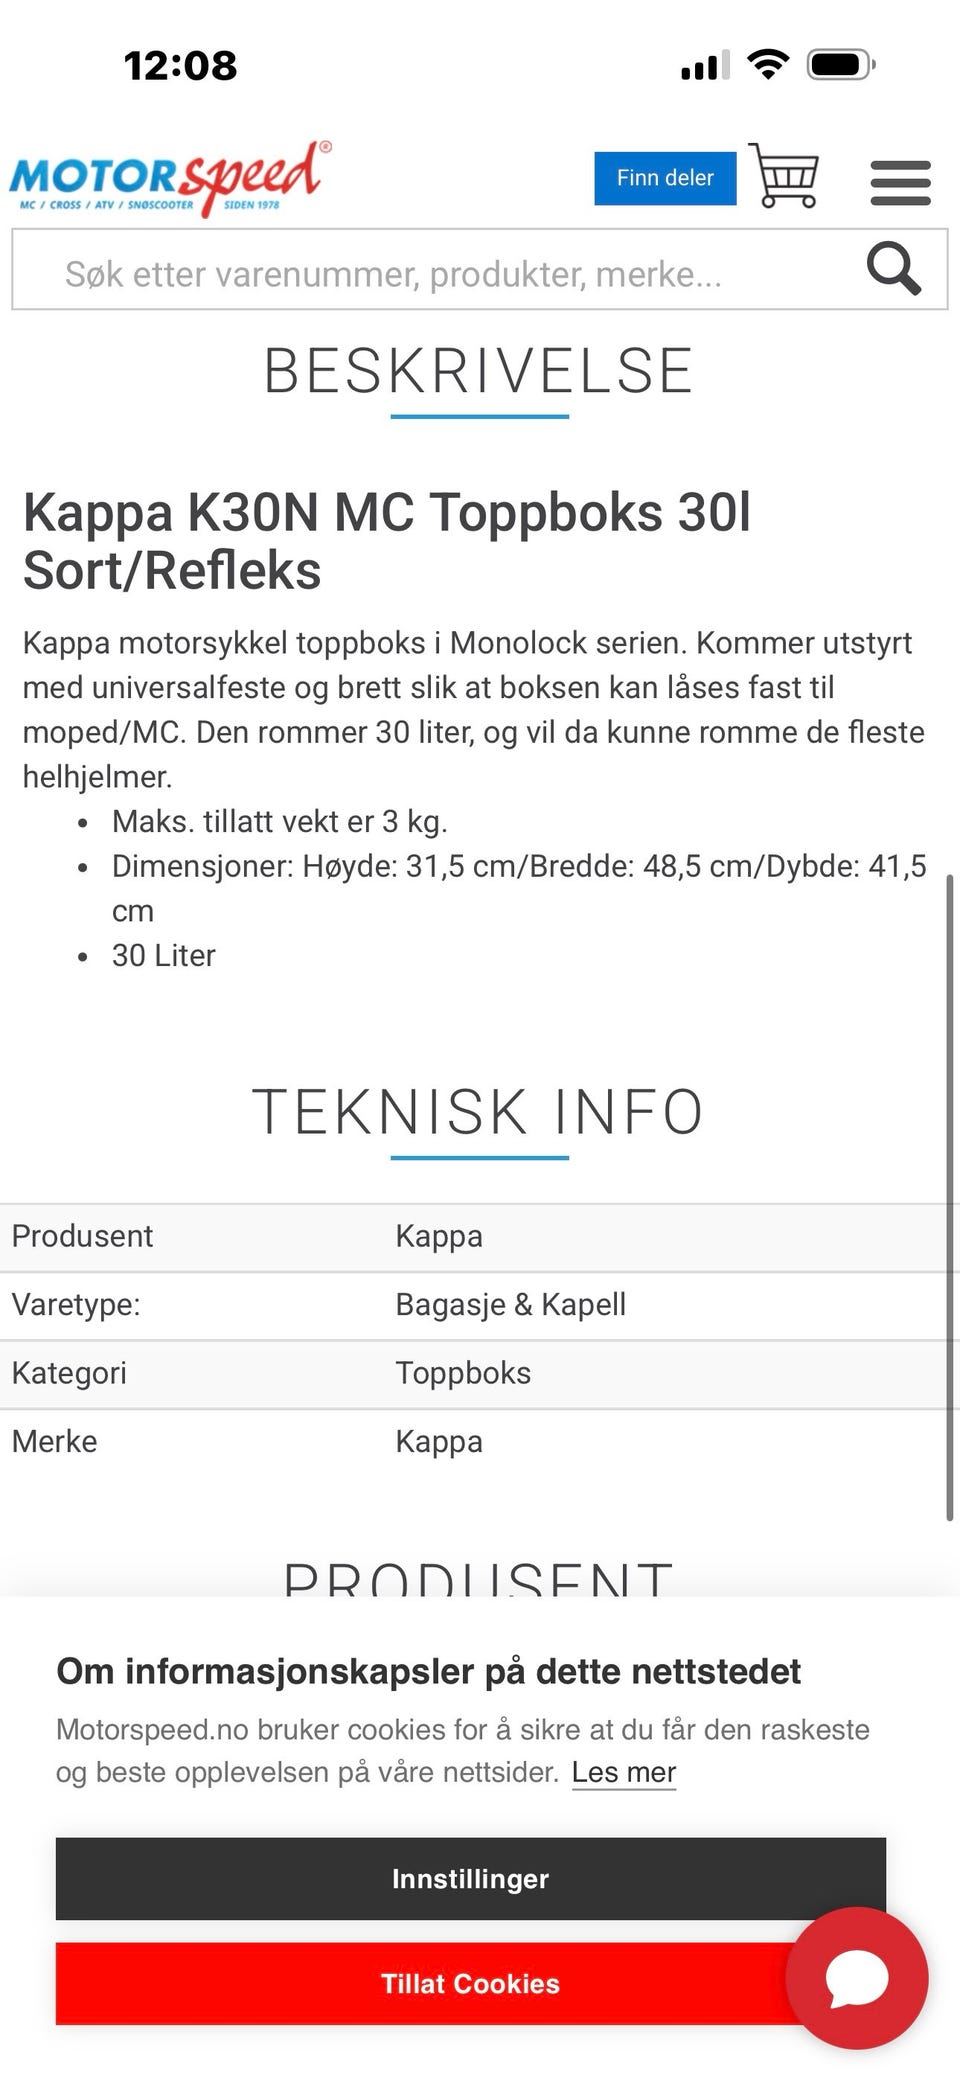960x2081 pixels.
Task: Tap the Wi-Fi status icon
Action: [x=768, y=65]
